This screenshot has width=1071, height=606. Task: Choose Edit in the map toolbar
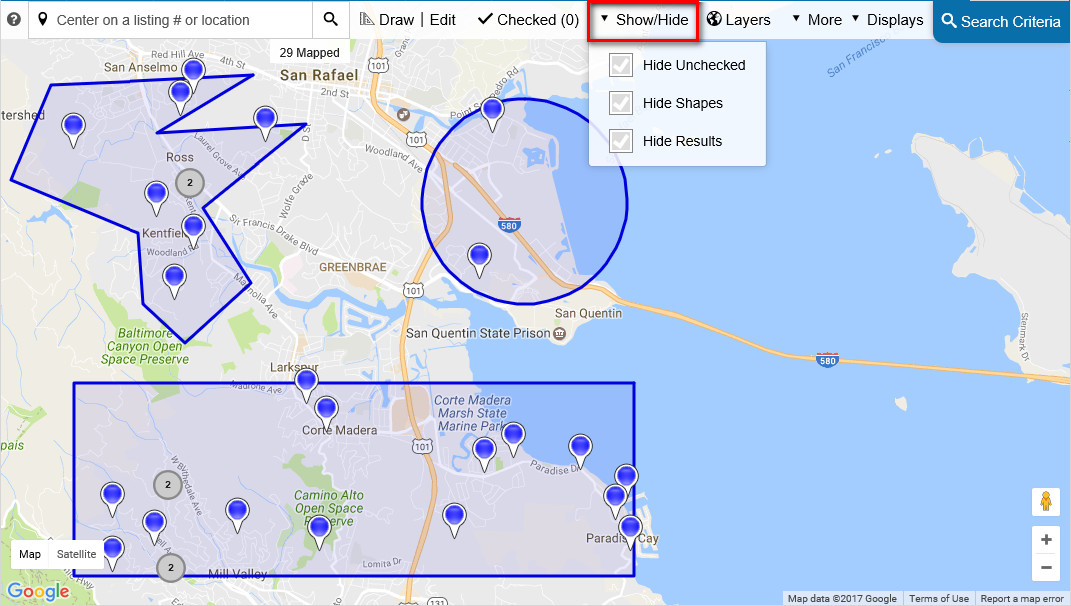tap(443, 20)
